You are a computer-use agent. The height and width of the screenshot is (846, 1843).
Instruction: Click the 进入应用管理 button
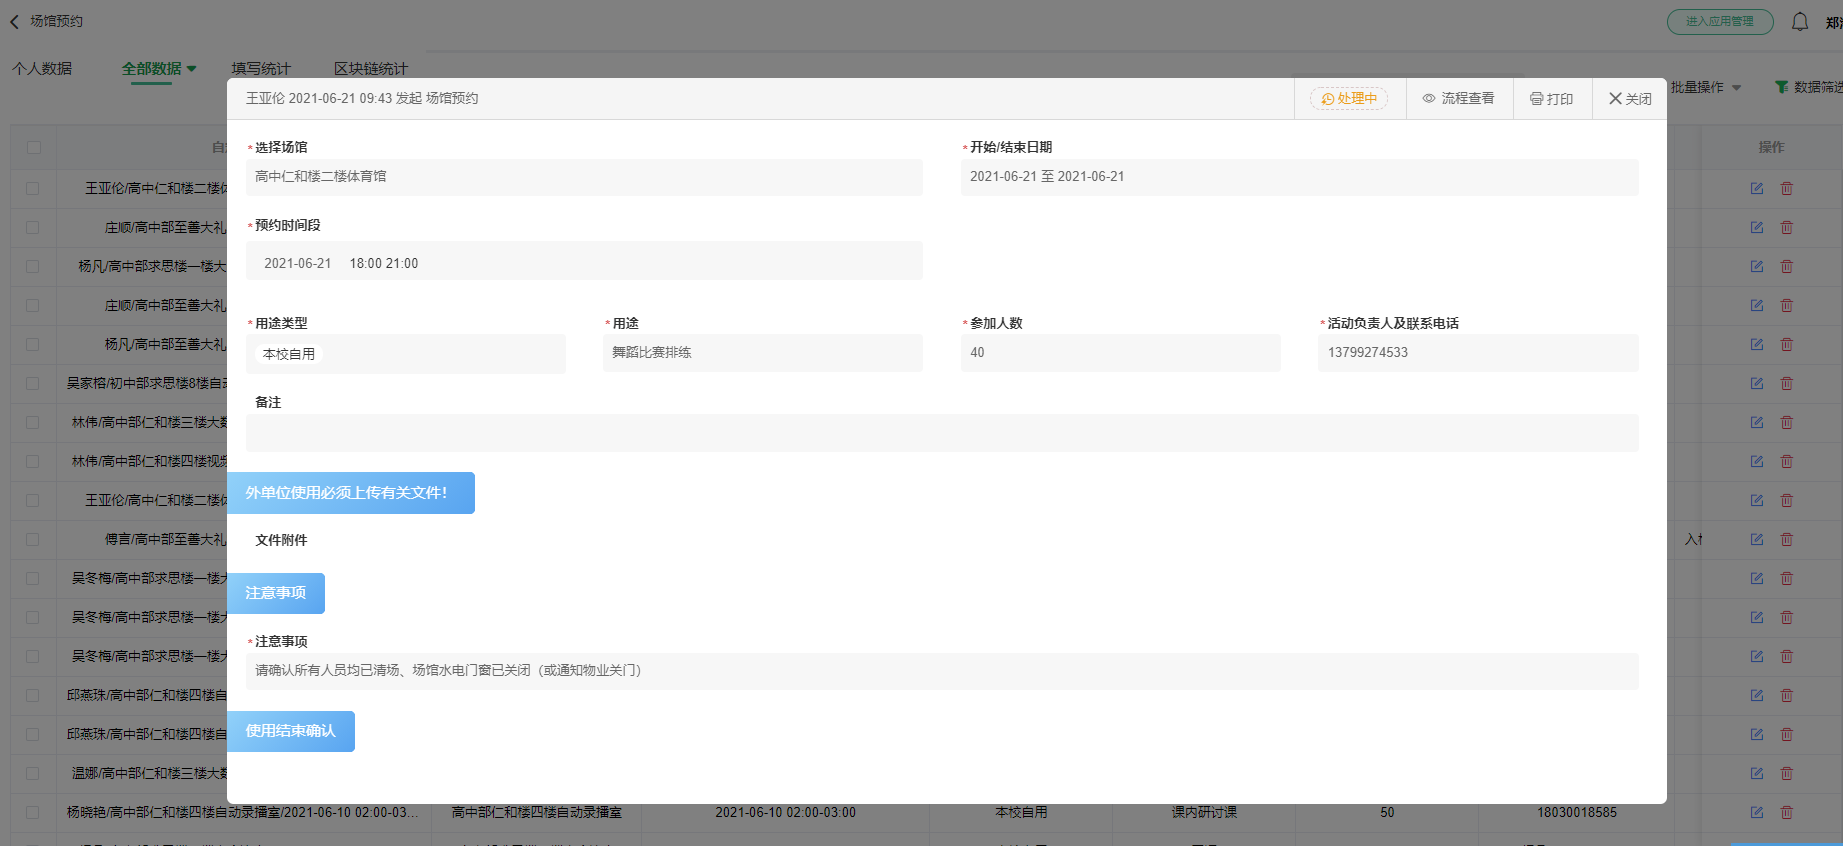pos(1719,21)
